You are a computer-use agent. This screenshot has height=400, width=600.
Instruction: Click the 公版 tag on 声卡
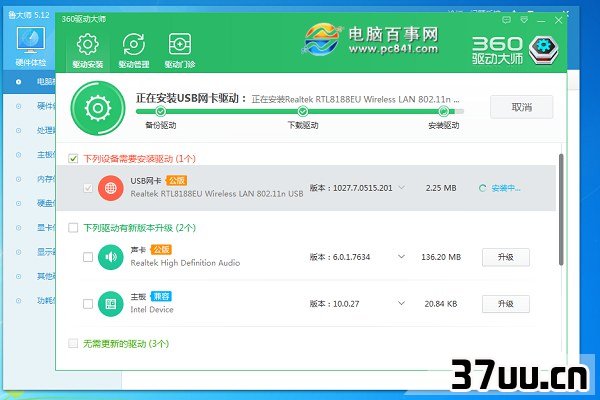pyautogui.click(x=161, y=250)
